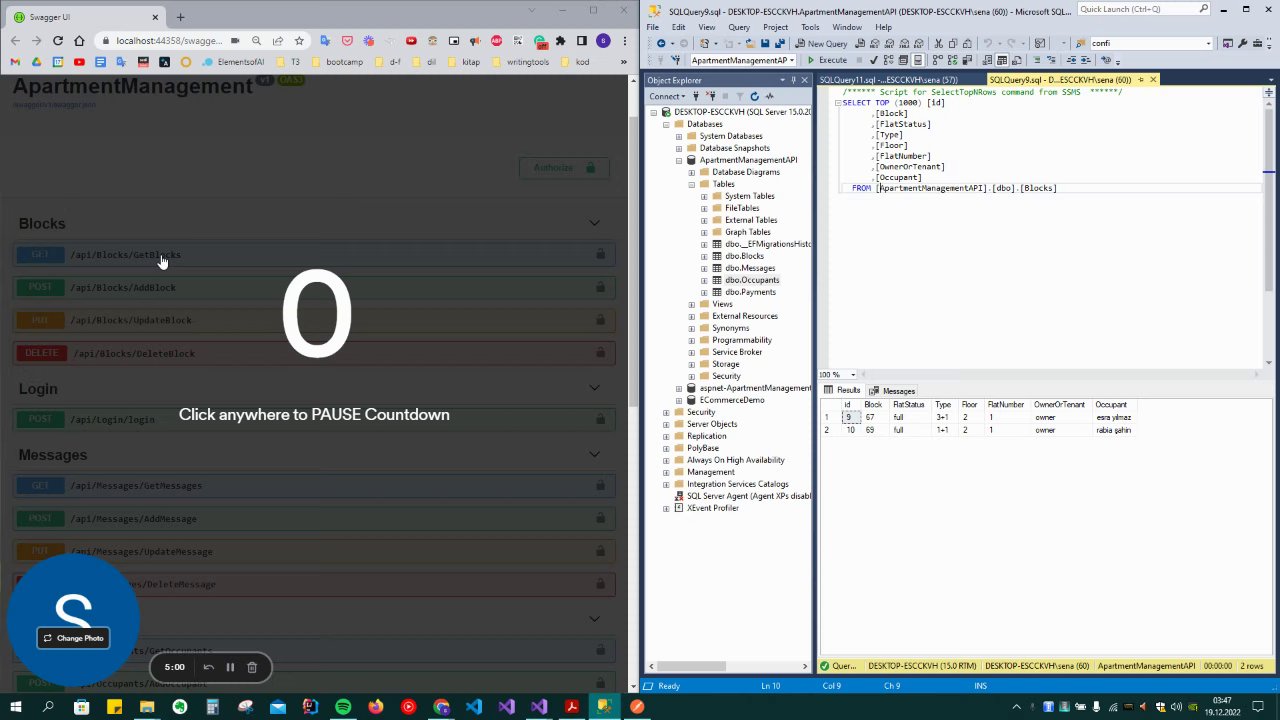Open Firefox from the taskbar
Image resolution: width=1280 pixels, height=720 pixels.
[x=375, y=707]
